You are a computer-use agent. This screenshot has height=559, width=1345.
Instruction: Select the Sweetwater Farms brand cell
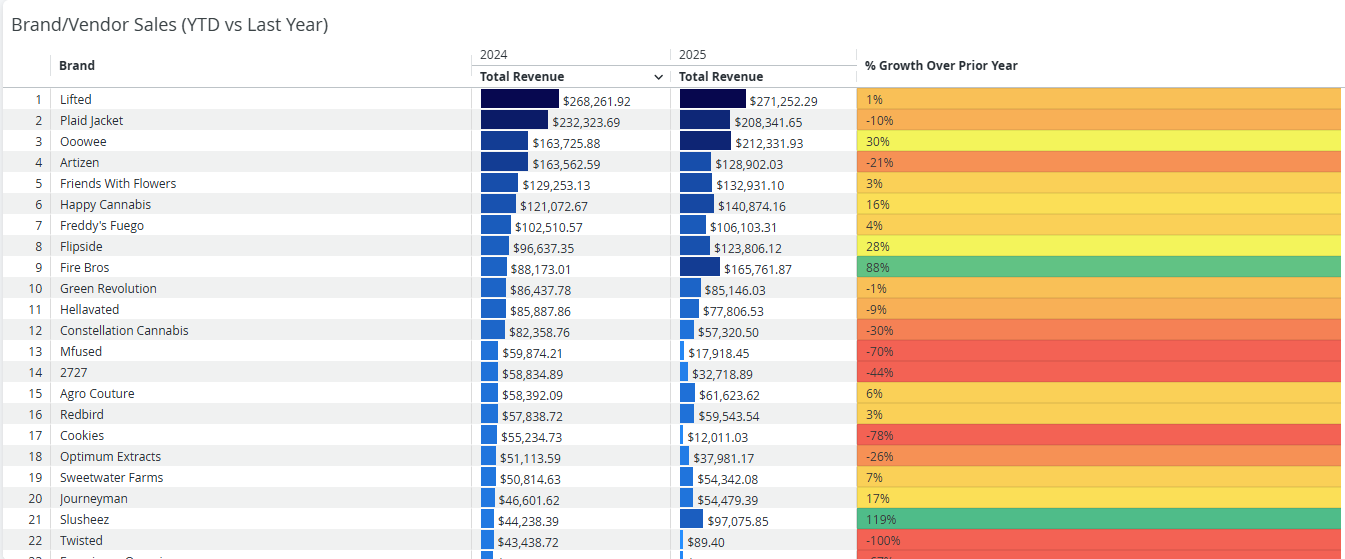point(260,477)
